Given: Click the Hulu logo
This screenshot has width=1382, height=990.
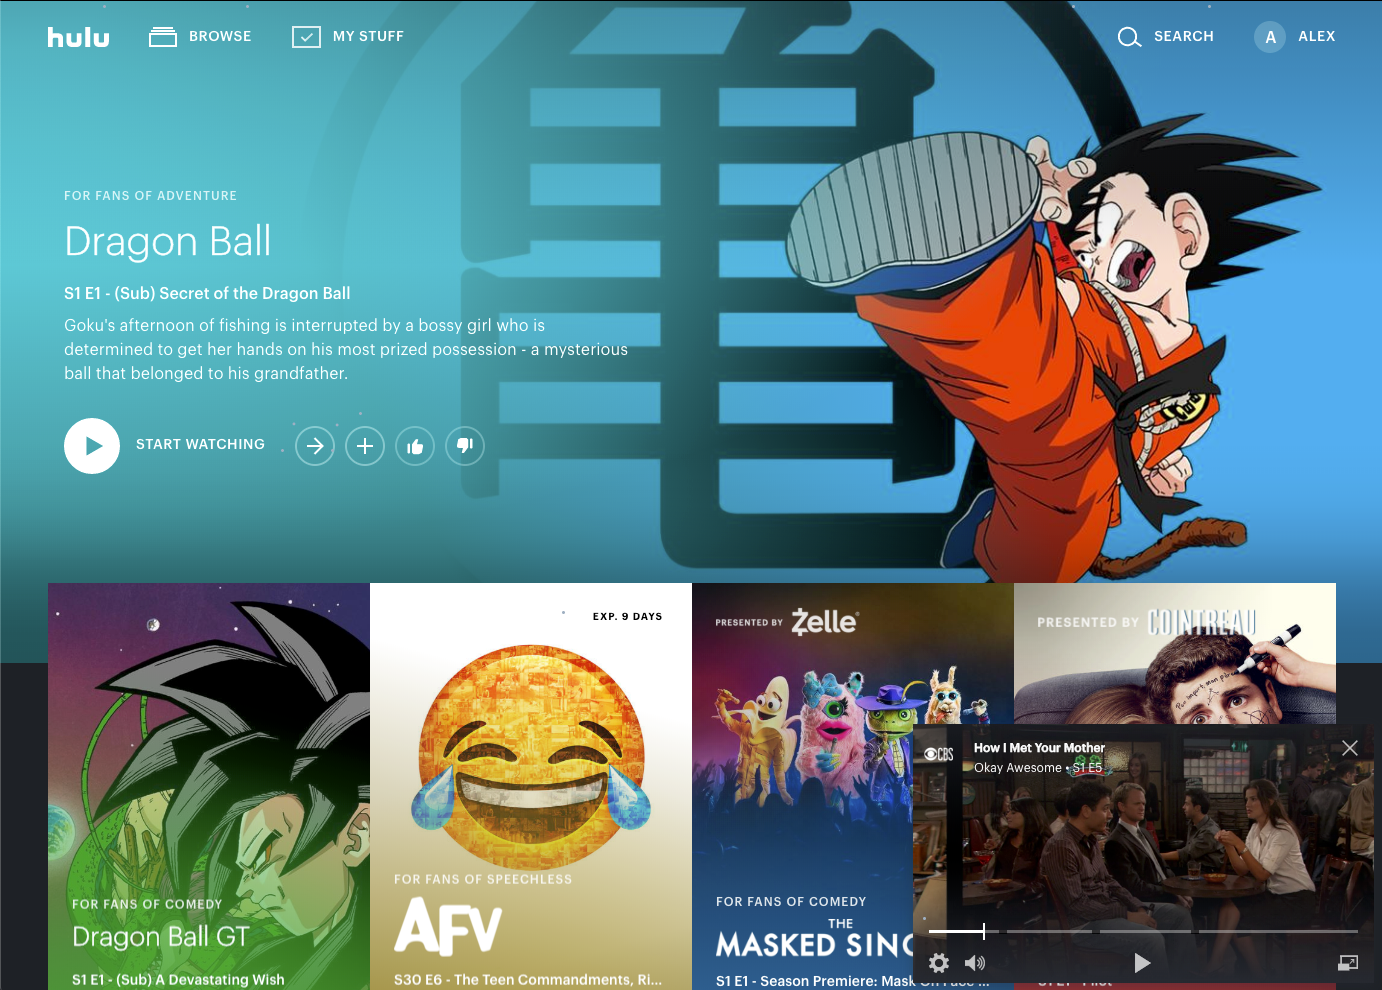Looking at the screenshot, I should (x=79, y=37).
